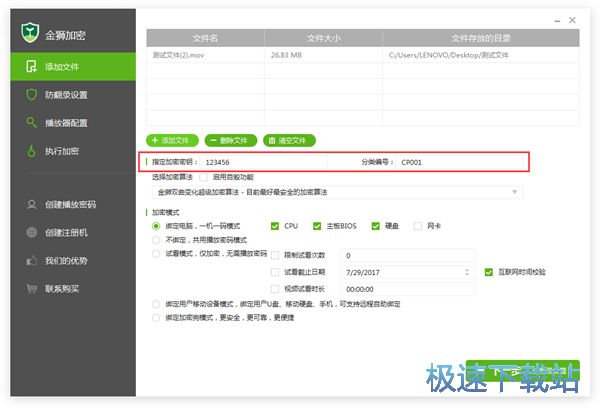
Task: Uncheck the CPU binding checkbox
Action: (276, 227)
